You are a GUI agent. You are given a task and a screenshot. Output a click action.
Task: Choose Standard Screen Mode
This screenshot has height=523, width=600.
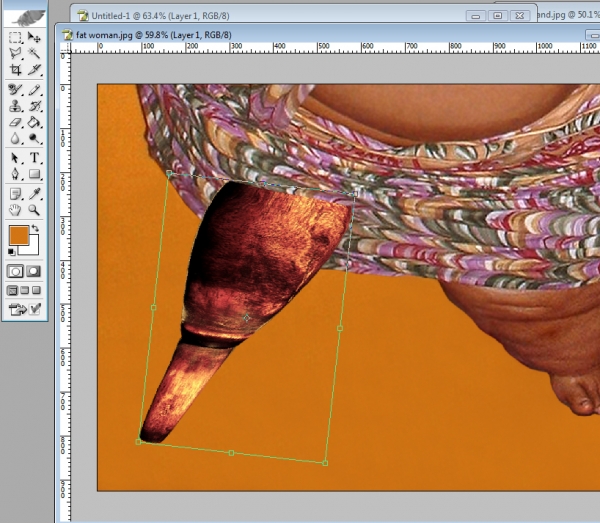click(12, 290)
